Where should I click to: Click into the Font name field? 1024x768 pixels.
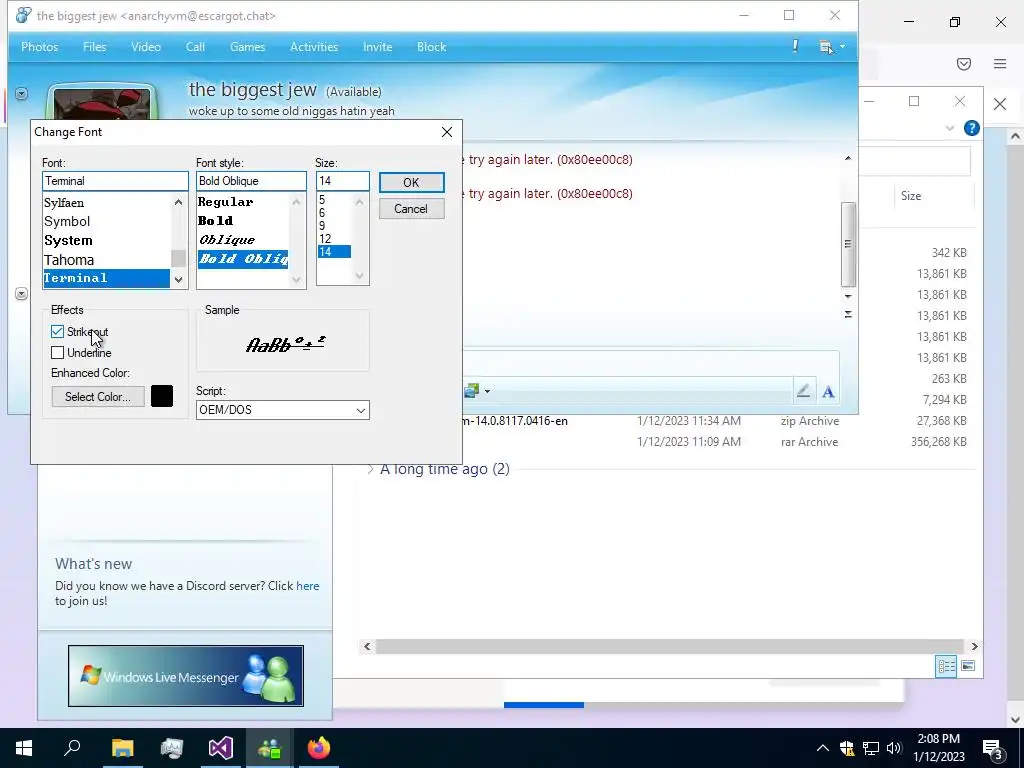pos(115,181)
